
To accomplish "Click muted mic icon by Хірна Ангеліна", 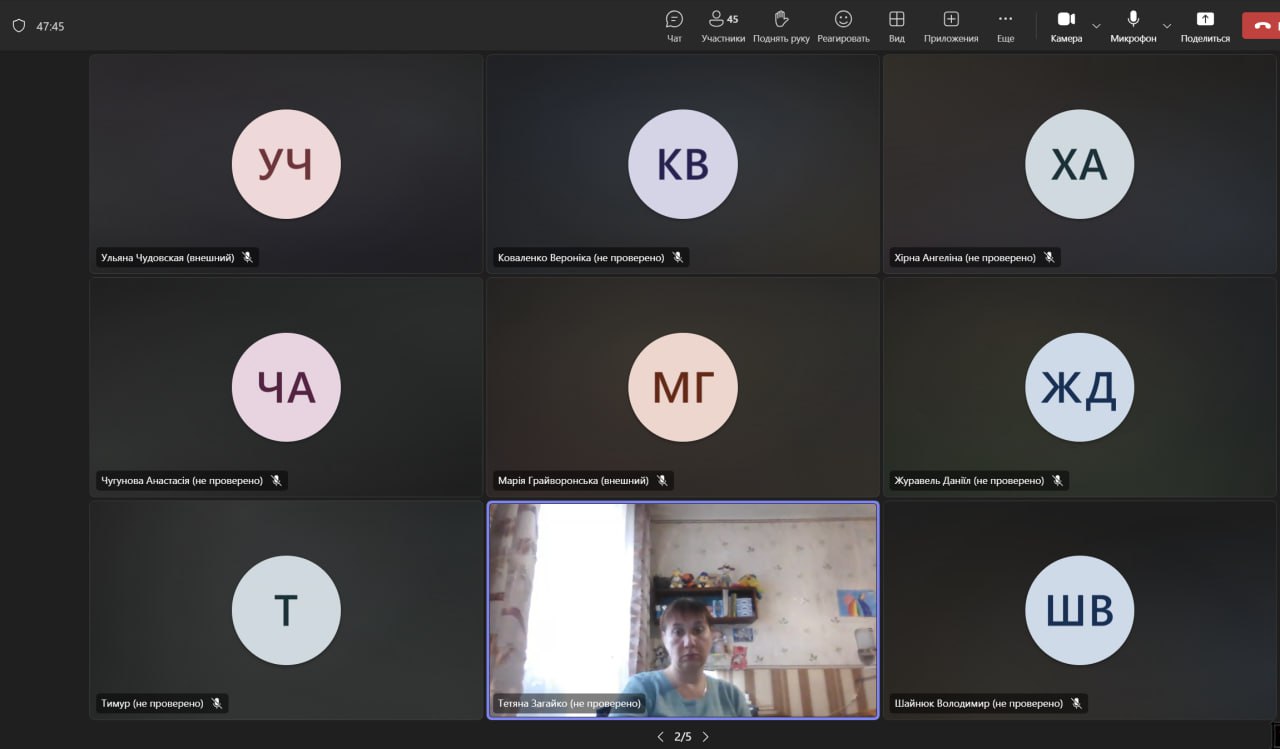I will (x=1049, y=258).
